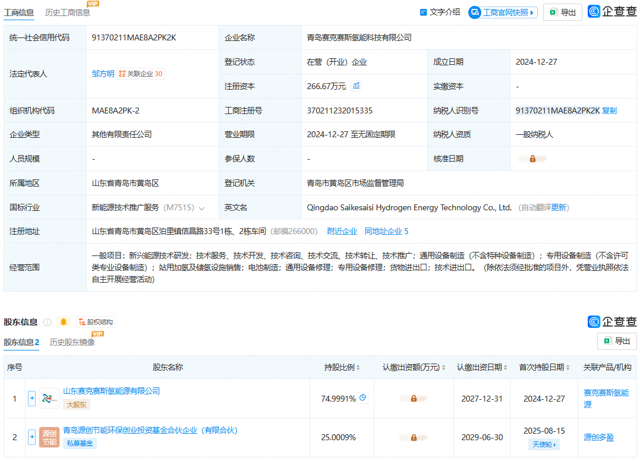The image size is (640, 461).
Task: Select 其他有限责任公司 company type
Action: [x=122, y=134]
